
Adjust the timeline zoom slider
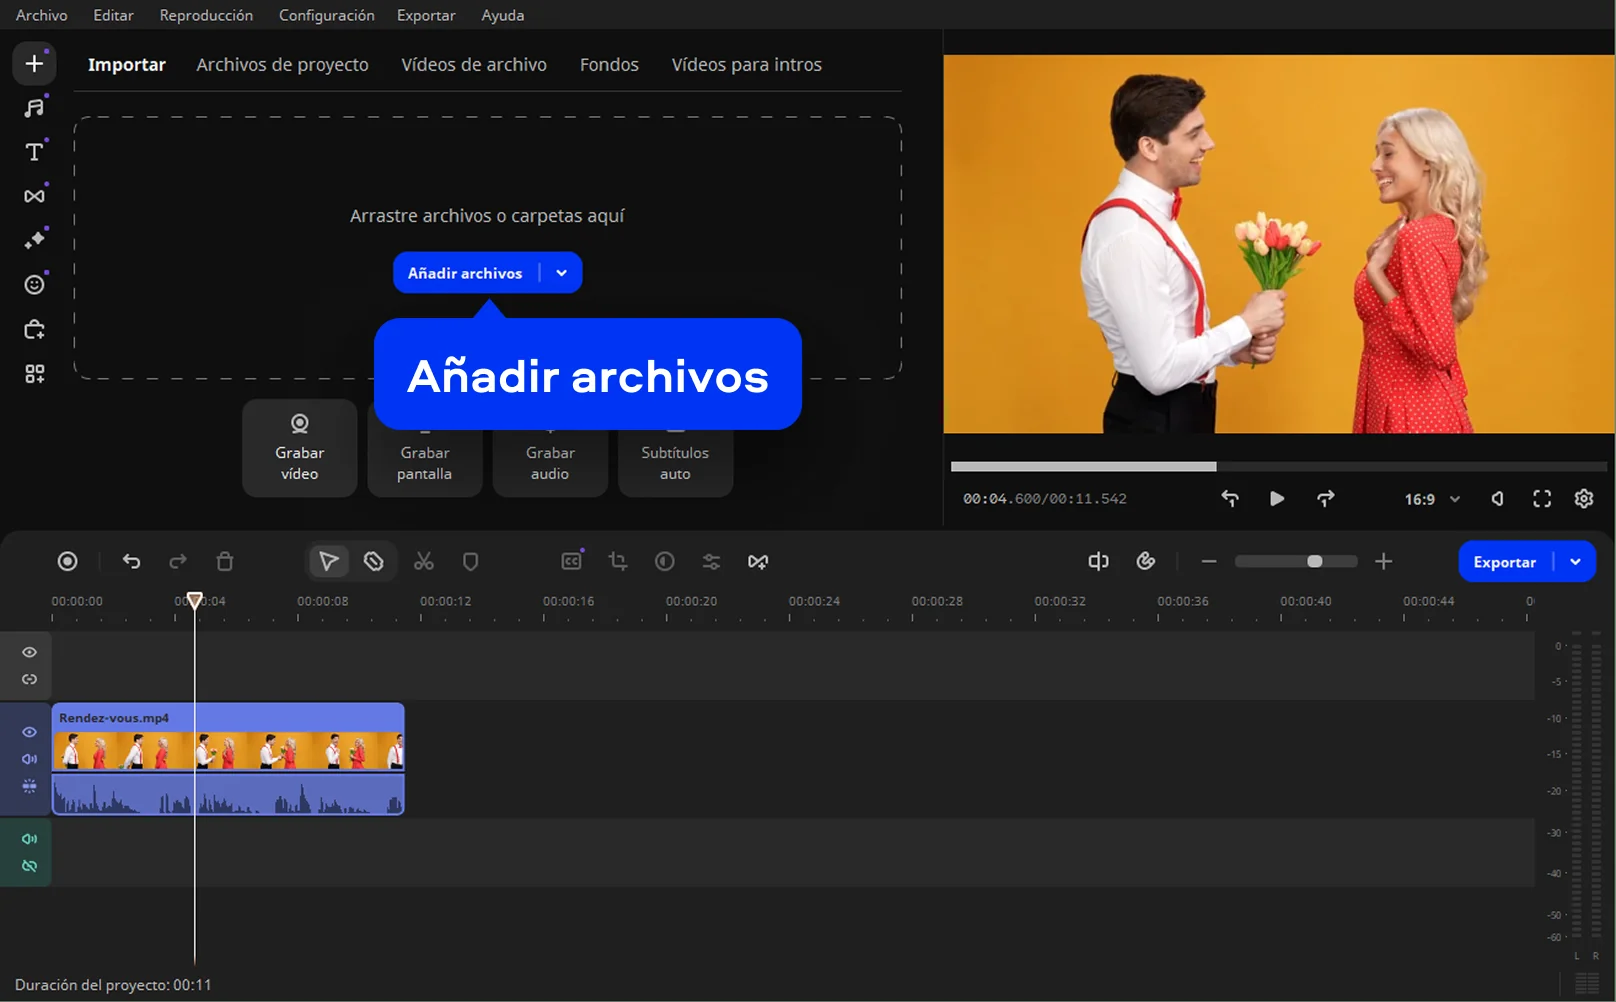click(x=1314, y=562)
